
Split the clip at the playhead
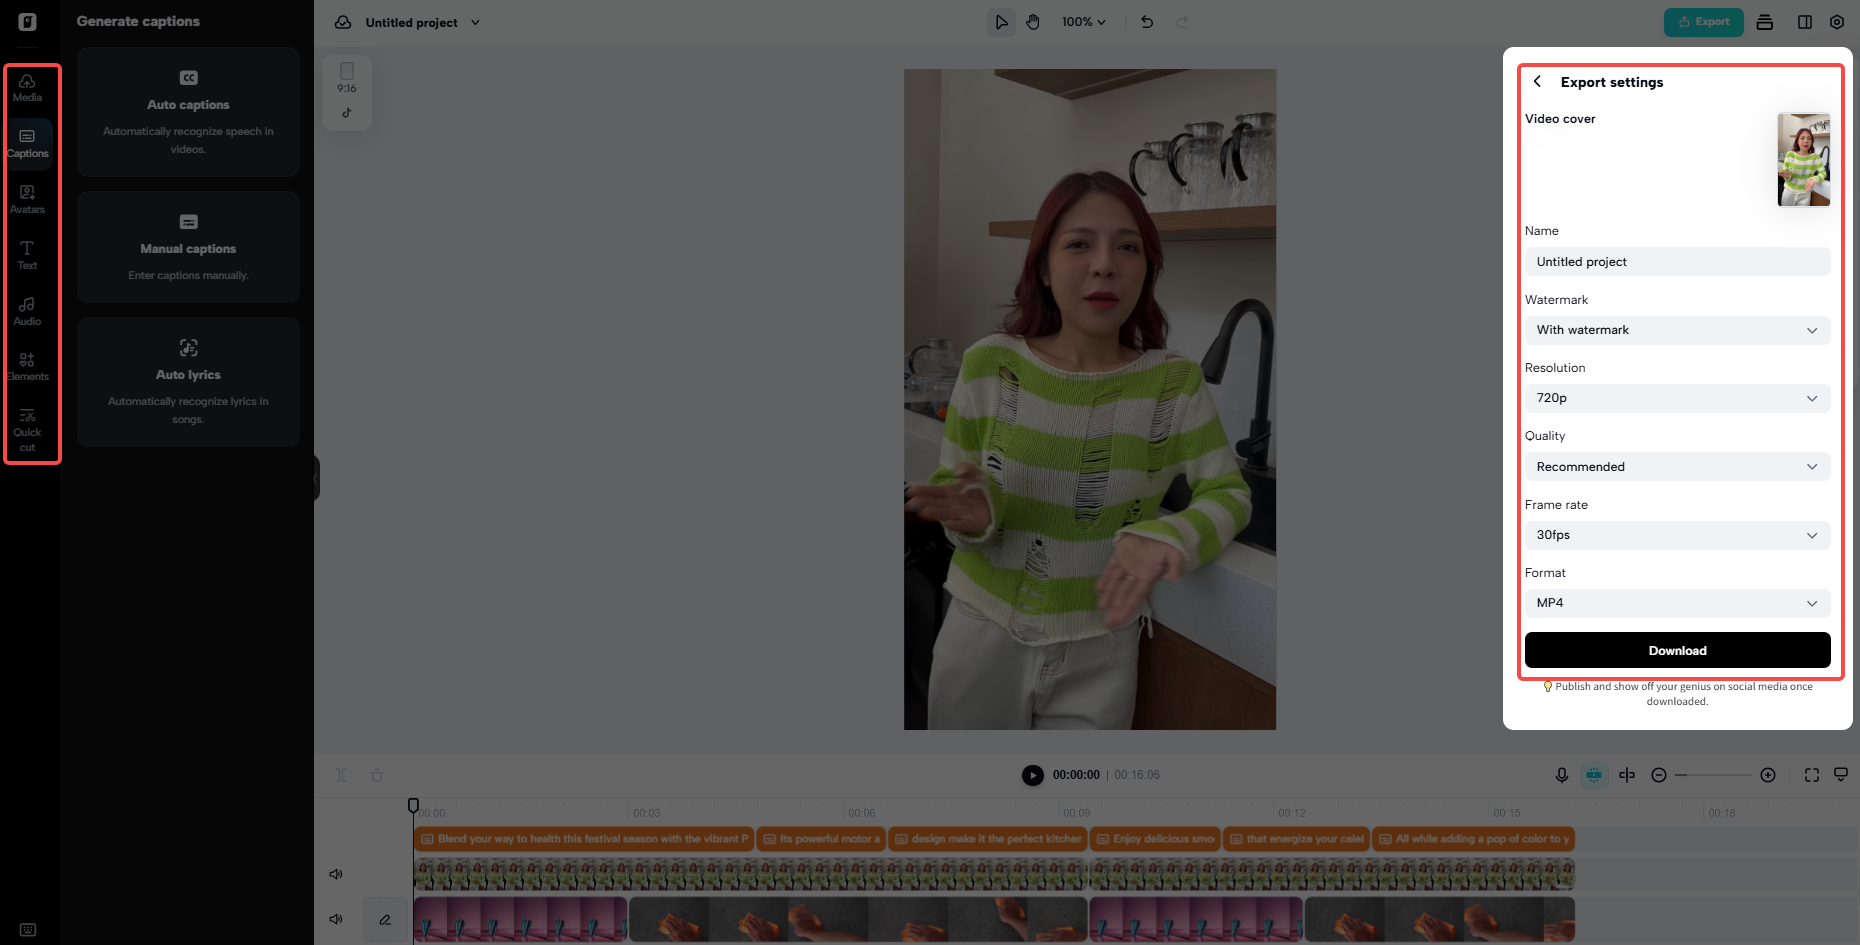(x=341, y=774)
